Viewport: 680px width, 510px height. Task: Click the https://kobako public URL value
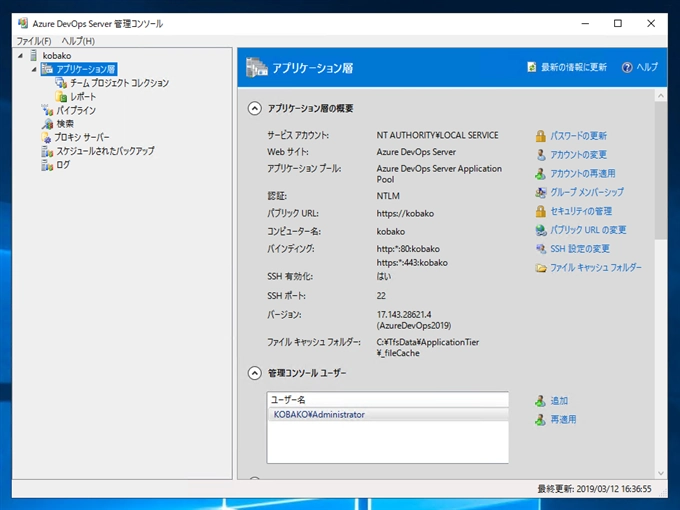pos(405,213)
